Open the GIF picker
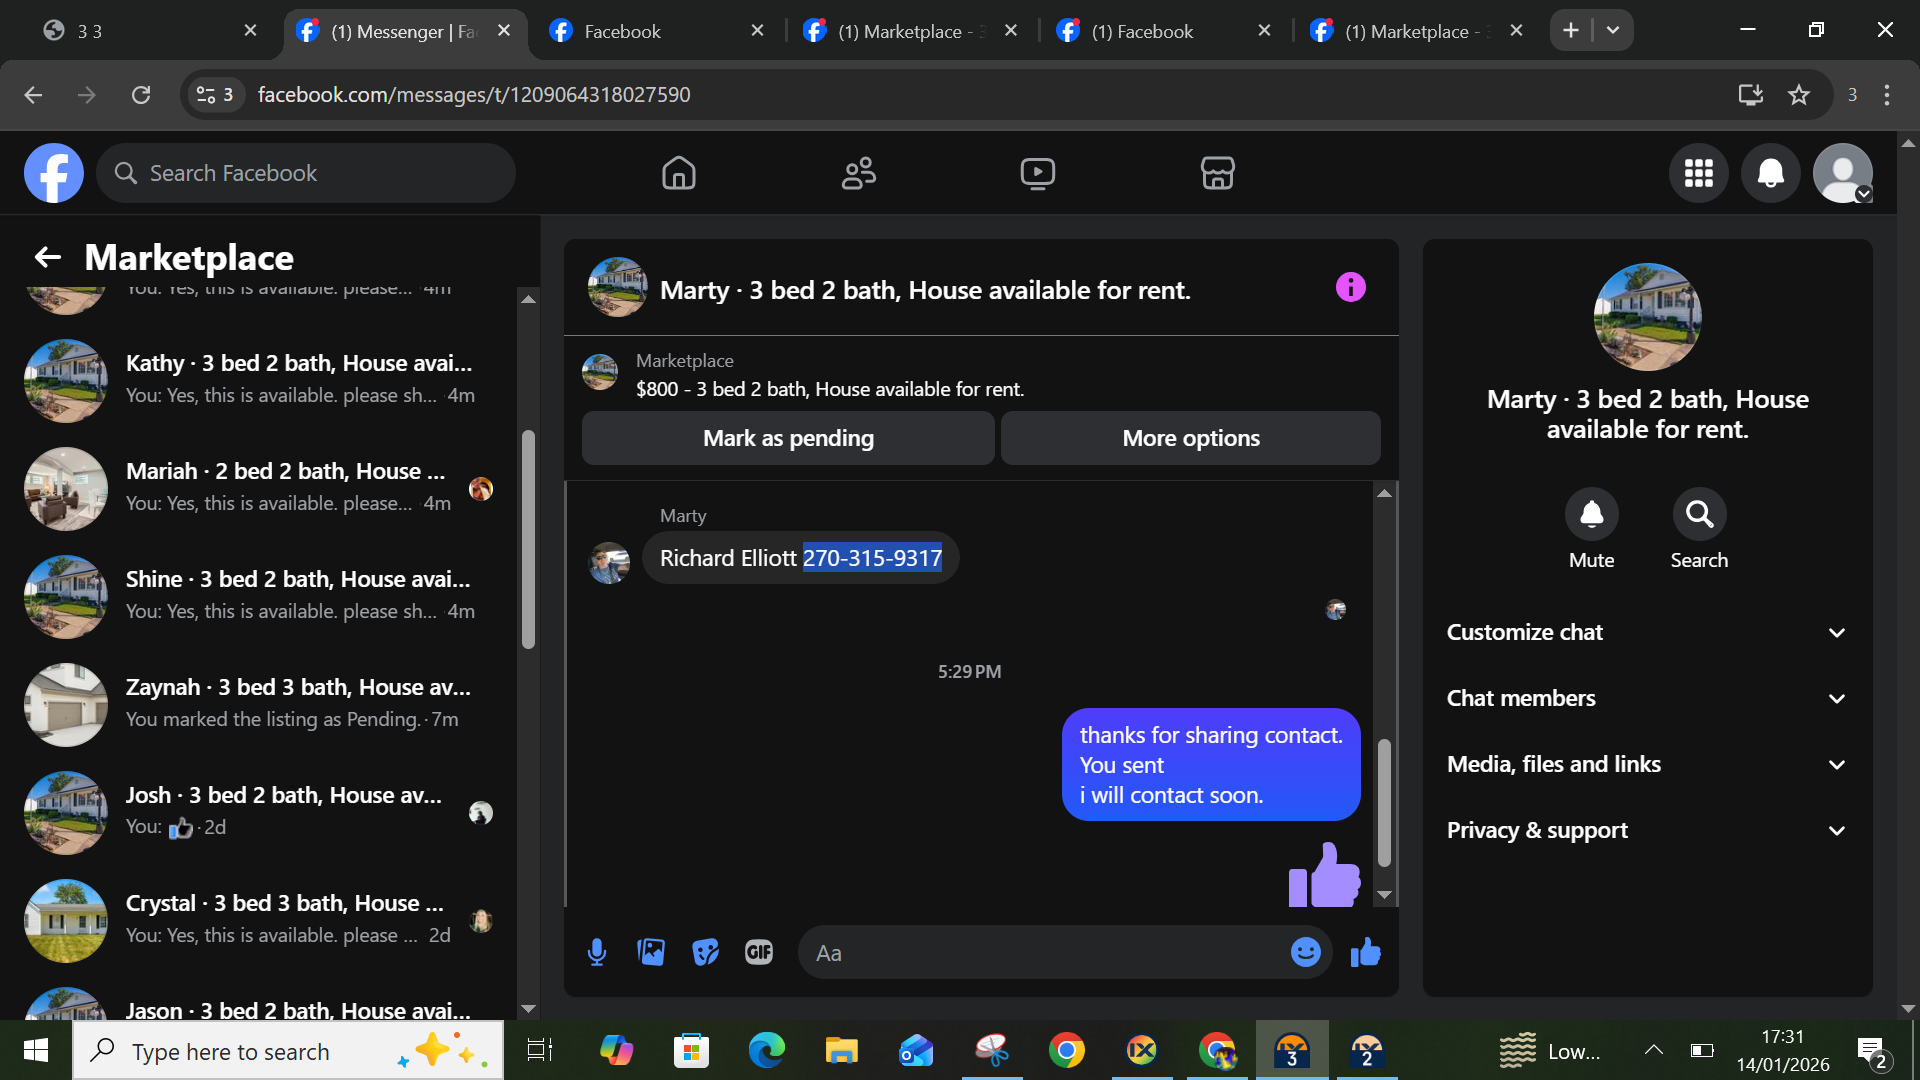 [759, 952]
